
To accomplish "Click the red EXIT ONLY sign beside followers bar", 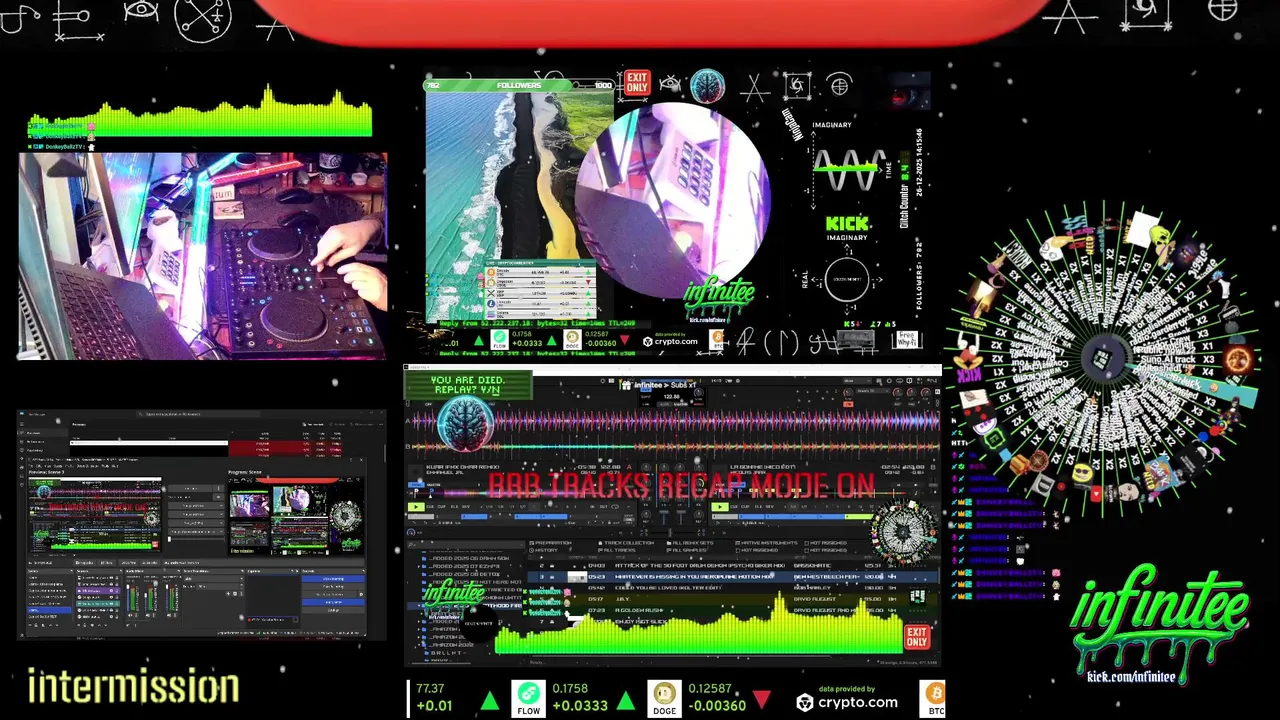I will (637, 82).
